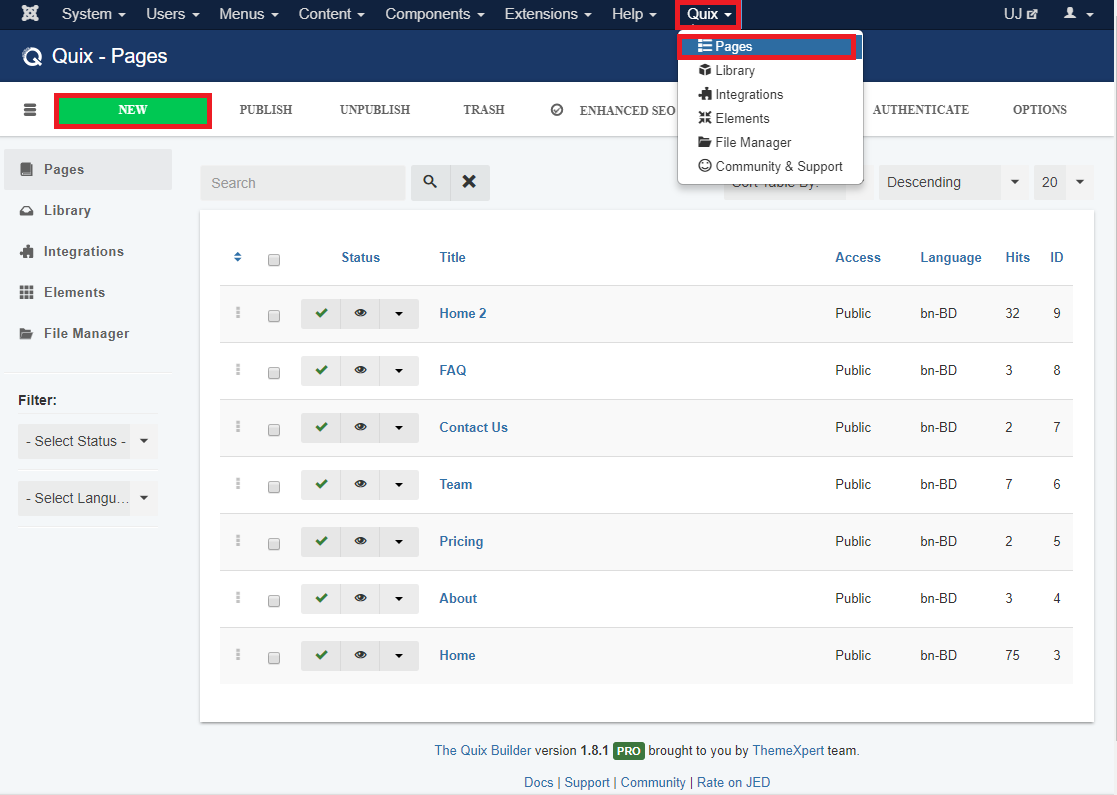Click the green check status for Contact Us
Screen dimensions: 1117x795
point(321,427)
